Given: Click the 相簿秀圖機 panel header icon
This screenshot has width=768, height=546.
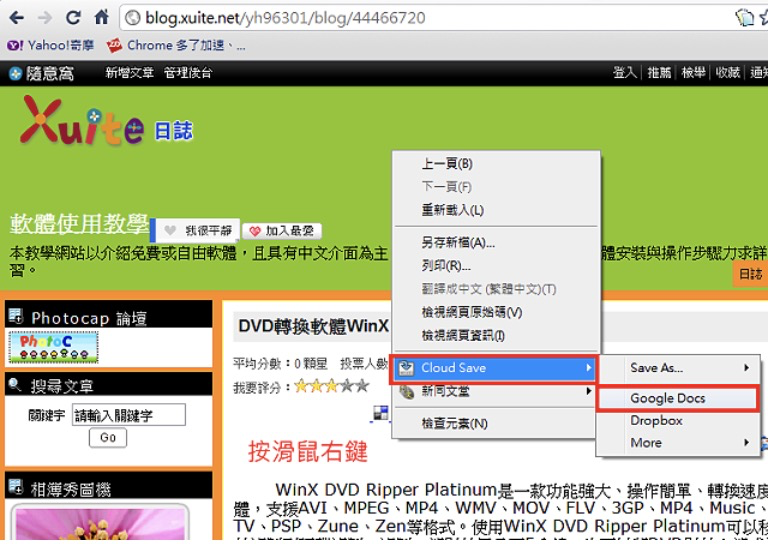Looking at the screenshot, I should pyautogui.click(x=16, y=487).
